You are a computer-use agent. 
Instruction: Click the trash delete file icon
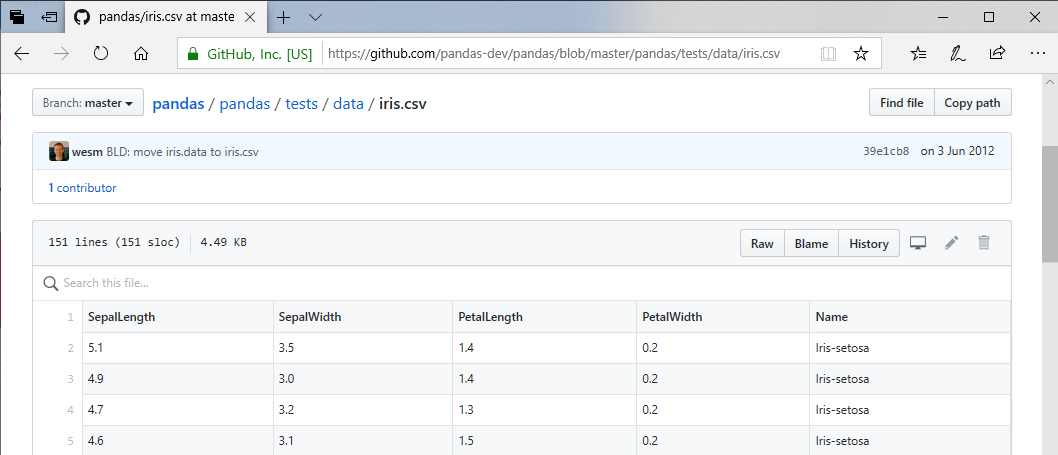[984, 243]
